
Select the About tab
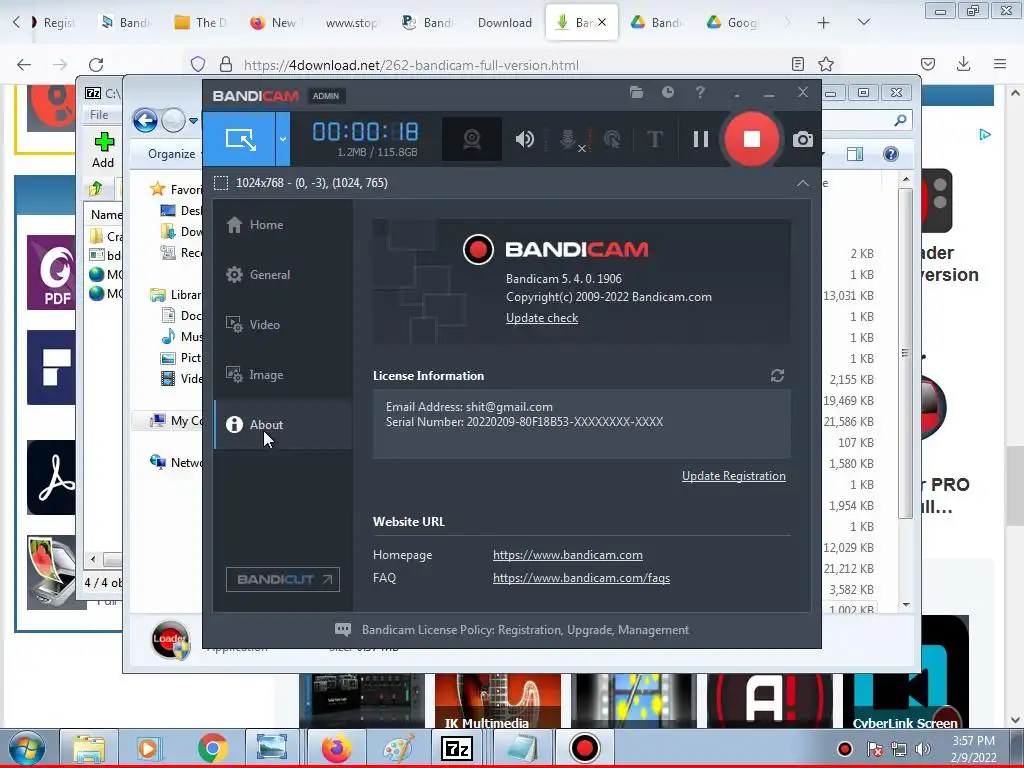tap(283, 424)
